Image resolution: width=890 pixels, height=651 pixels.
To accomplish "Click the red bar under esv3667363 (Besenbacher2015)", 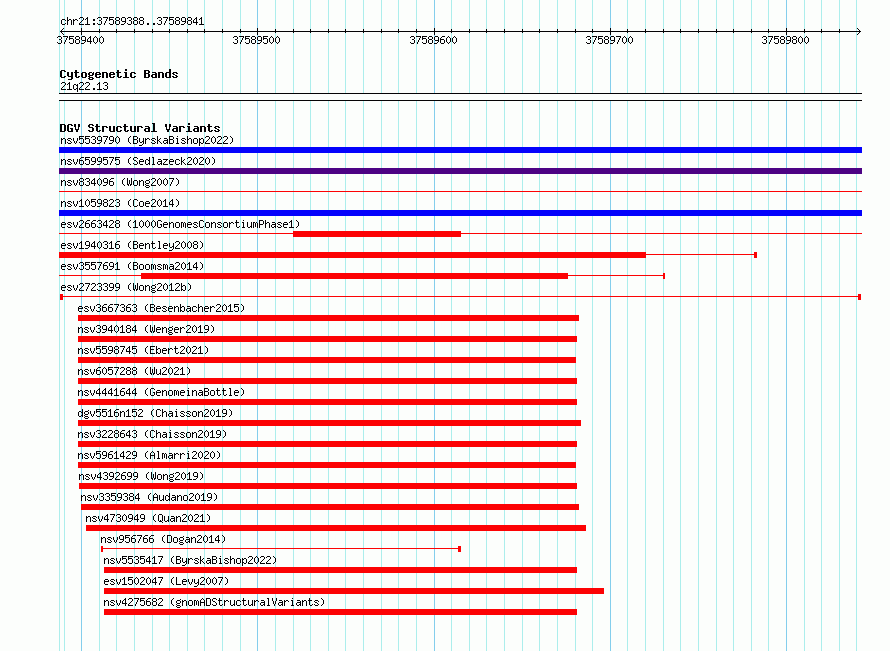I will (x=328, y=318).
